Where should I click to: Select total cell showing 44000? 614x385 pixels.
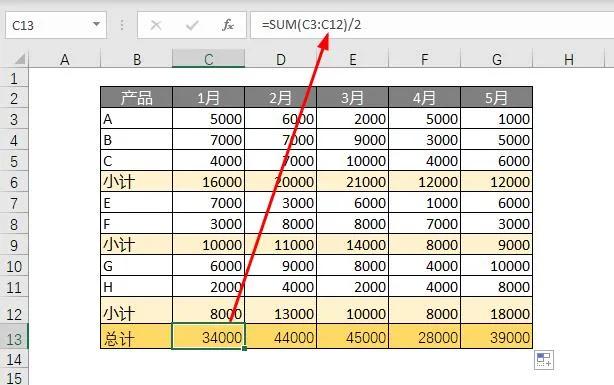(280, 337)
